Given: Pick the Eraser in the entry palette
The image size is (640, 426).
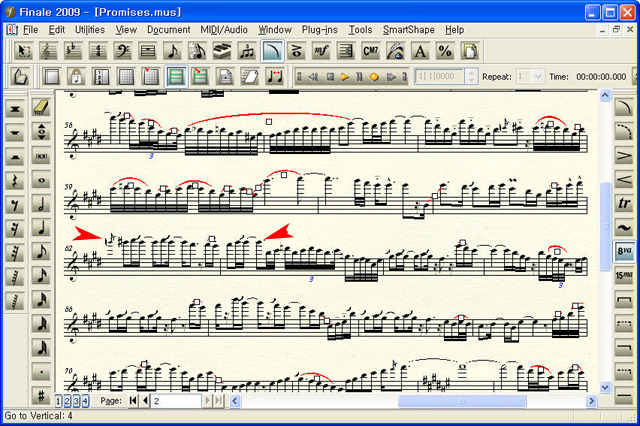Looking at the screenshot, I should click(41, 108).
